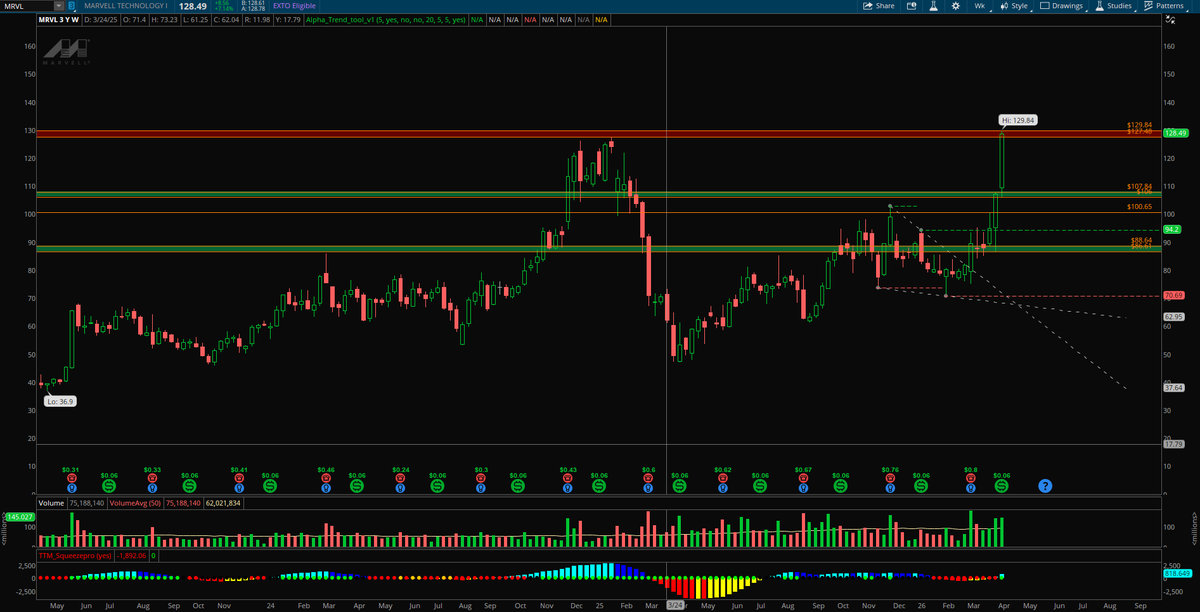Click the 128.49 price axis label
Screen dimensions: 1200x612
coord(1175,132)
